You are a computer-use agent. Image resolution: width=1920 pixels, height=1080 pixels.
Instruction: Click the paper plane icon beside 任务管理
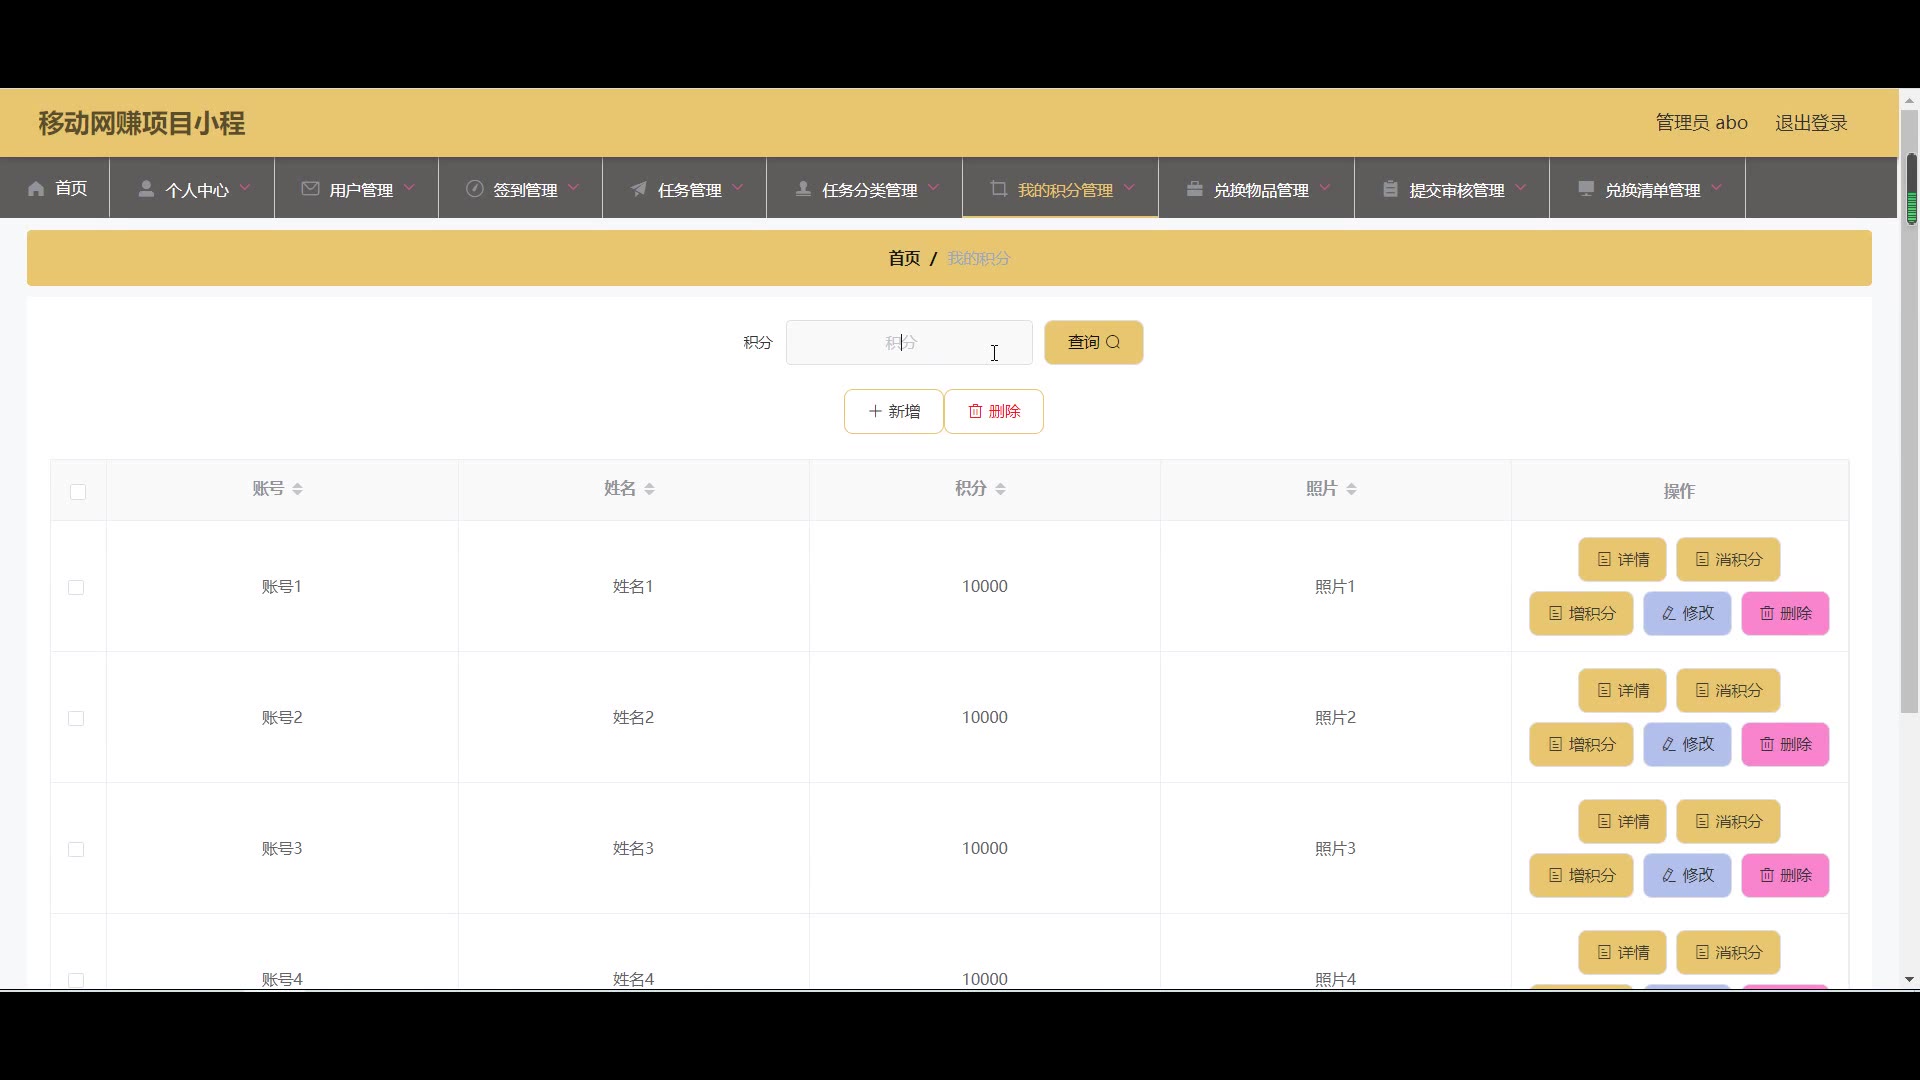[x=638, y=189]
